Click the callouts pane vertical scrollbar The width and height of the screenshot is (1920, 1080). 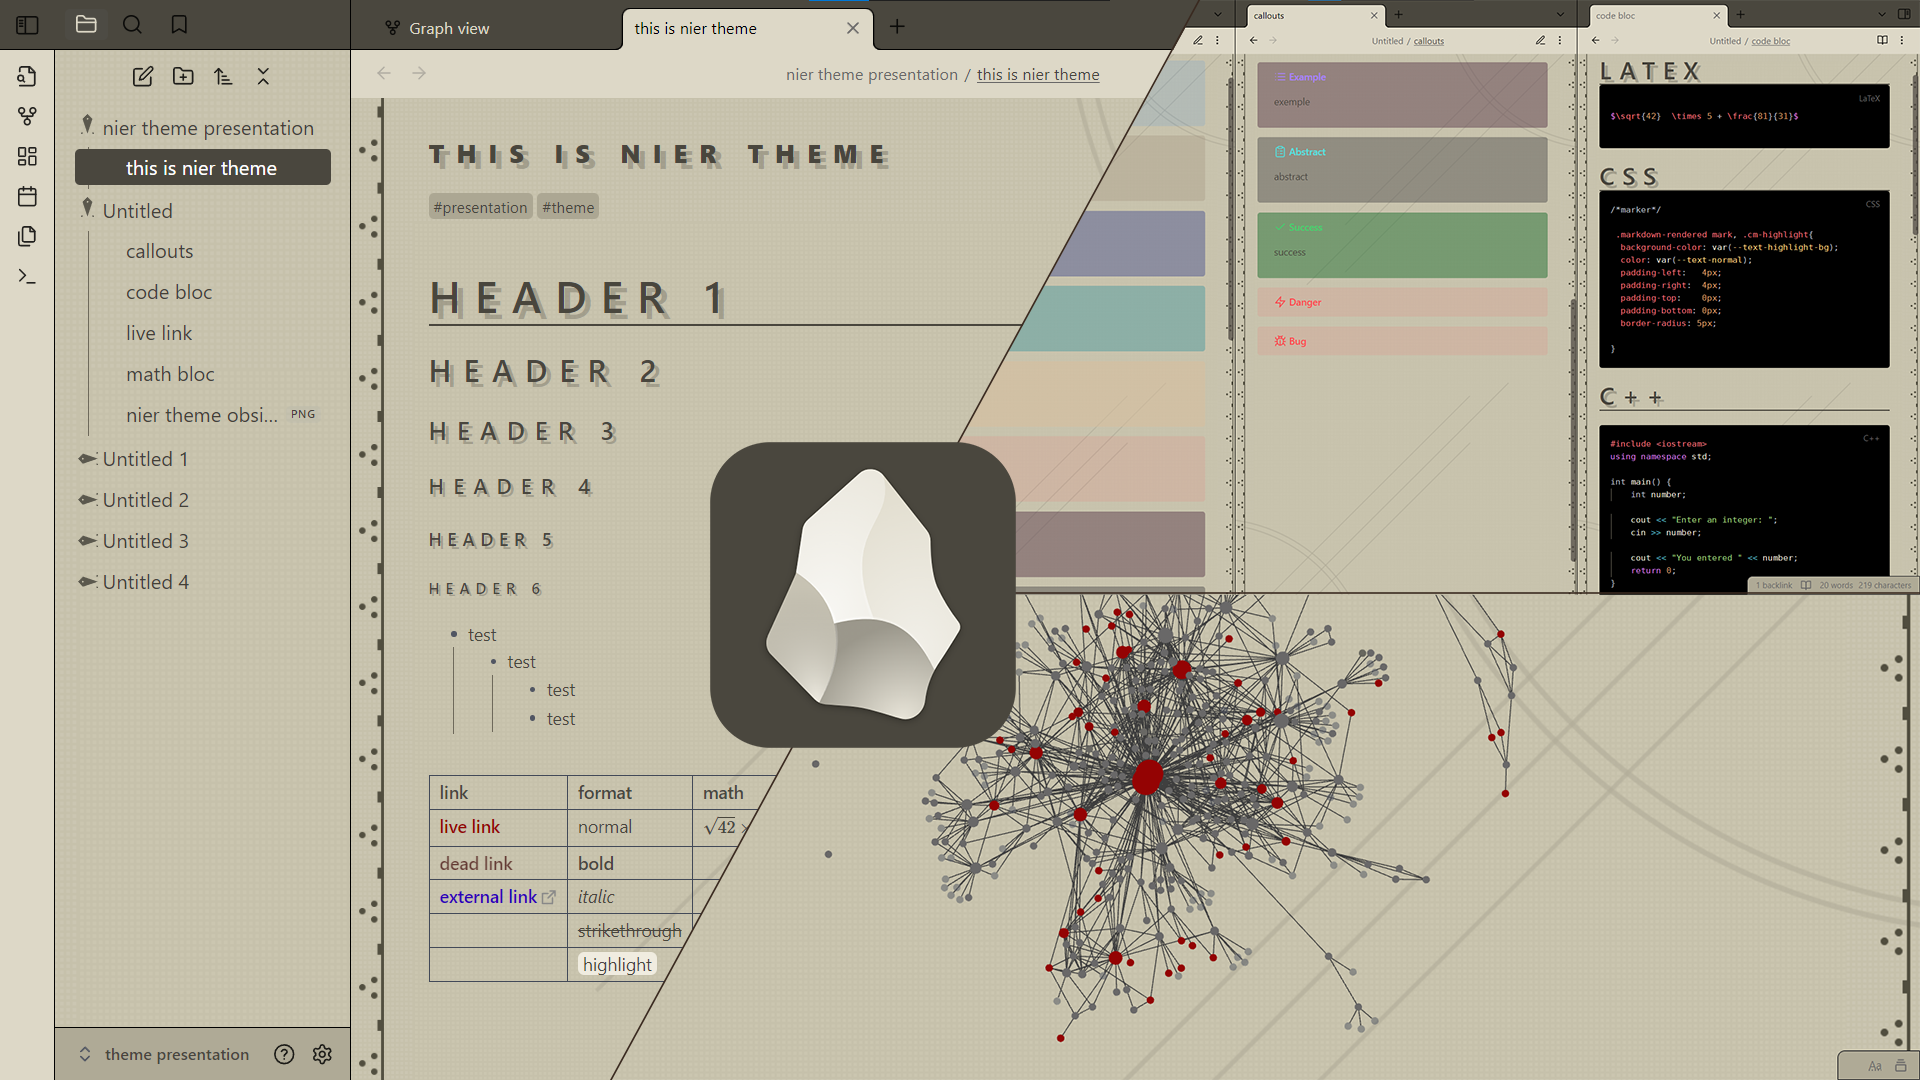(1573, 430)
